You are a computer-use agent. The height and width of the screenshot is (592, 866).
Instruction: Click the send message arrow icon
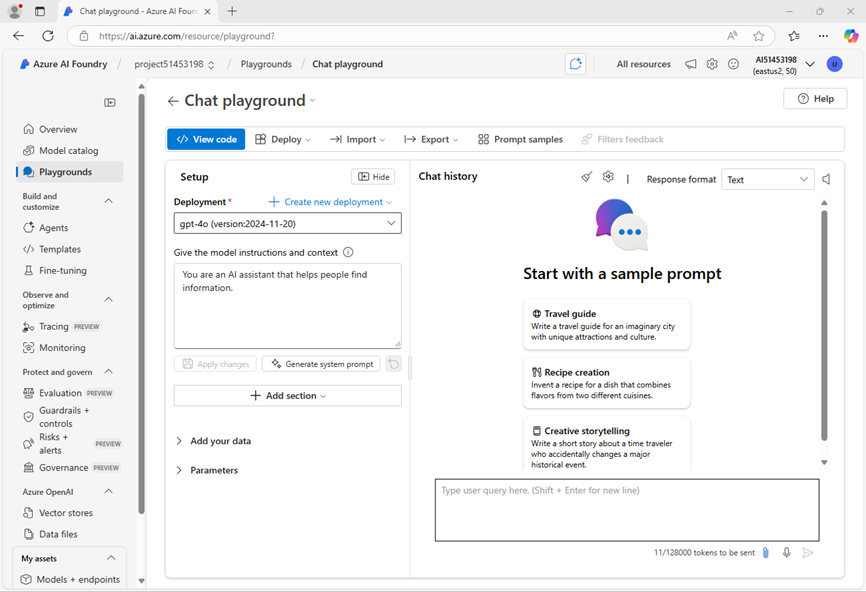[x=807, y=552]
